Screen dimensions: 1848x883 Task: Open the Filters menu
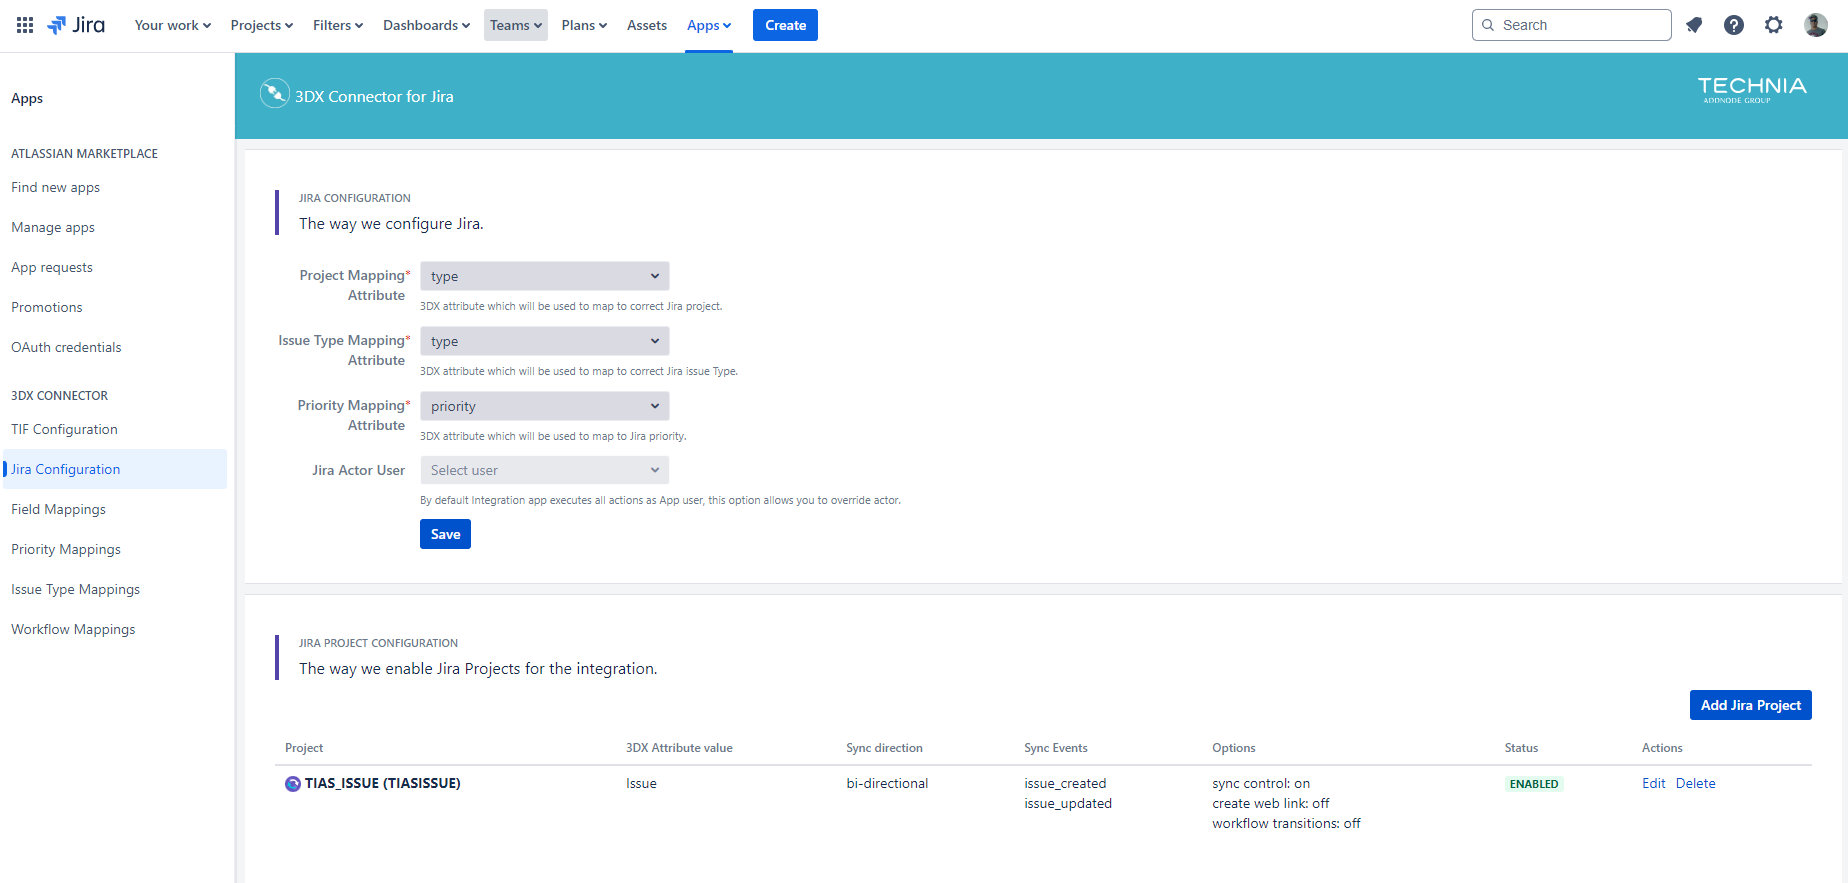338,25
